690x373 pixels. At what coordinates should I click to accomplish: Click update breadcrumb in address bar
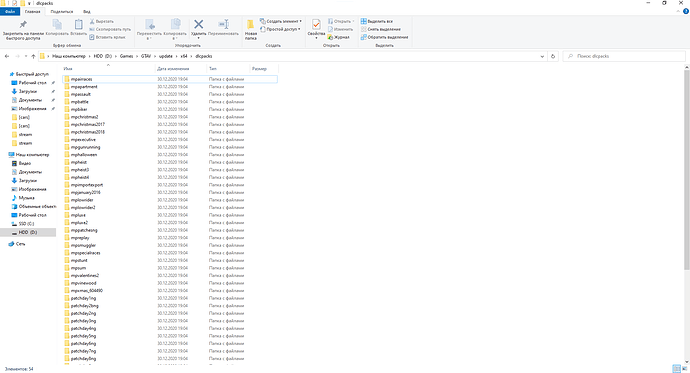coord(165,56)
